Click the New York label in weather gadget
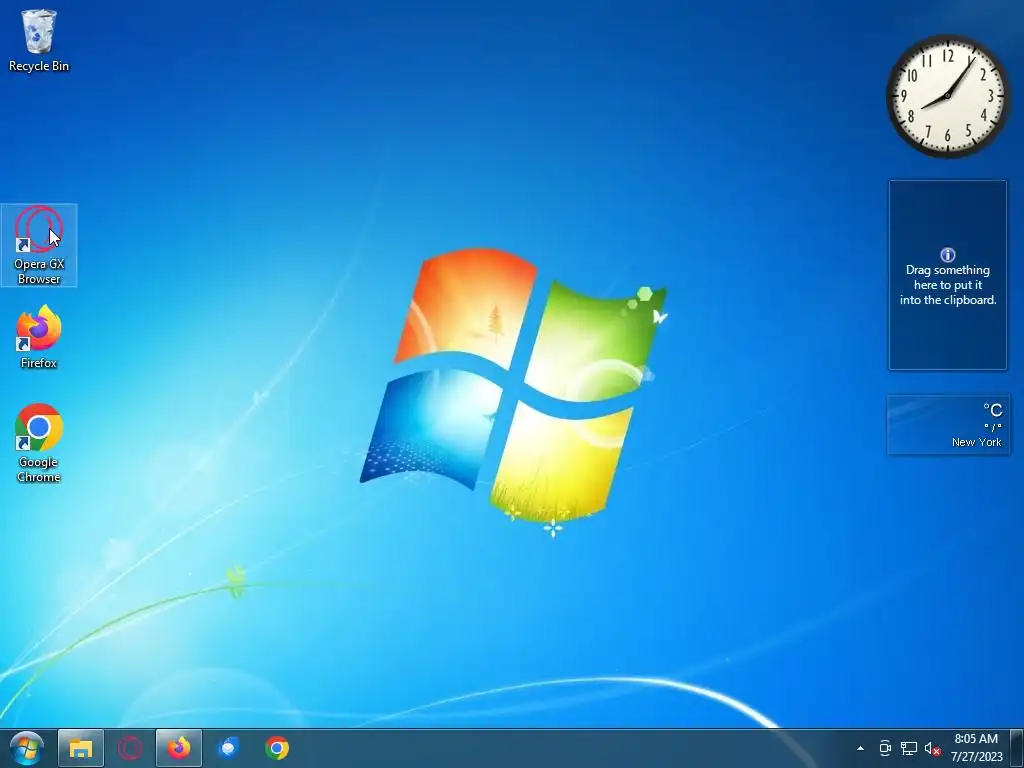The width and height of the screenshot is (1024, 768). [x=976, y=442]
